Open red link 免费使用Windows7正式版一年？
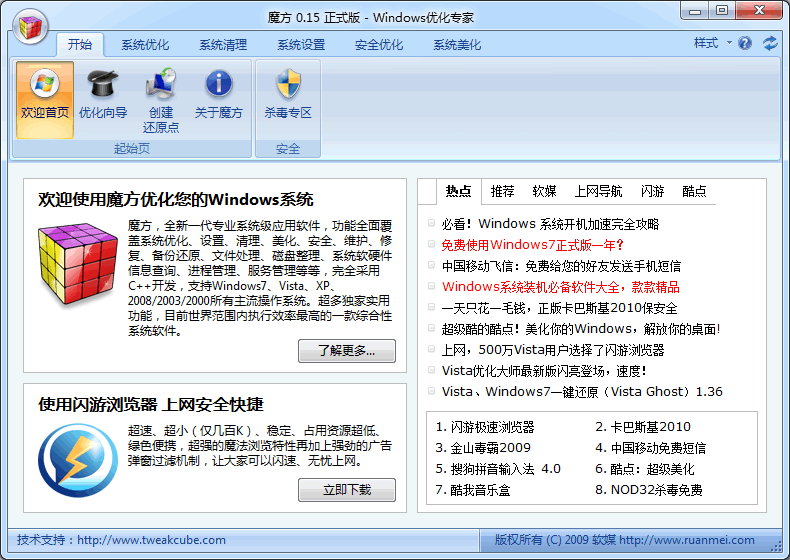 tap(533, 245)
